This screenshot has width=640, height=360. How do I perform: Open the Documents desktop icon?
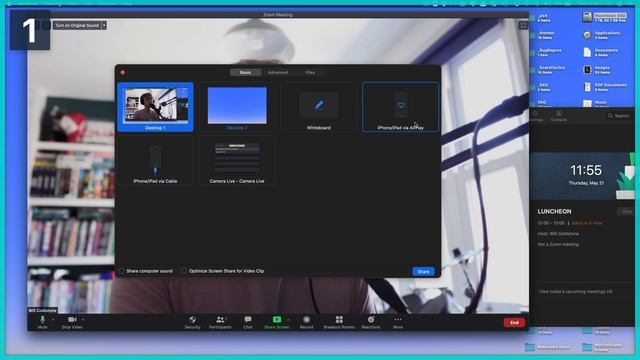pos(587,52)
